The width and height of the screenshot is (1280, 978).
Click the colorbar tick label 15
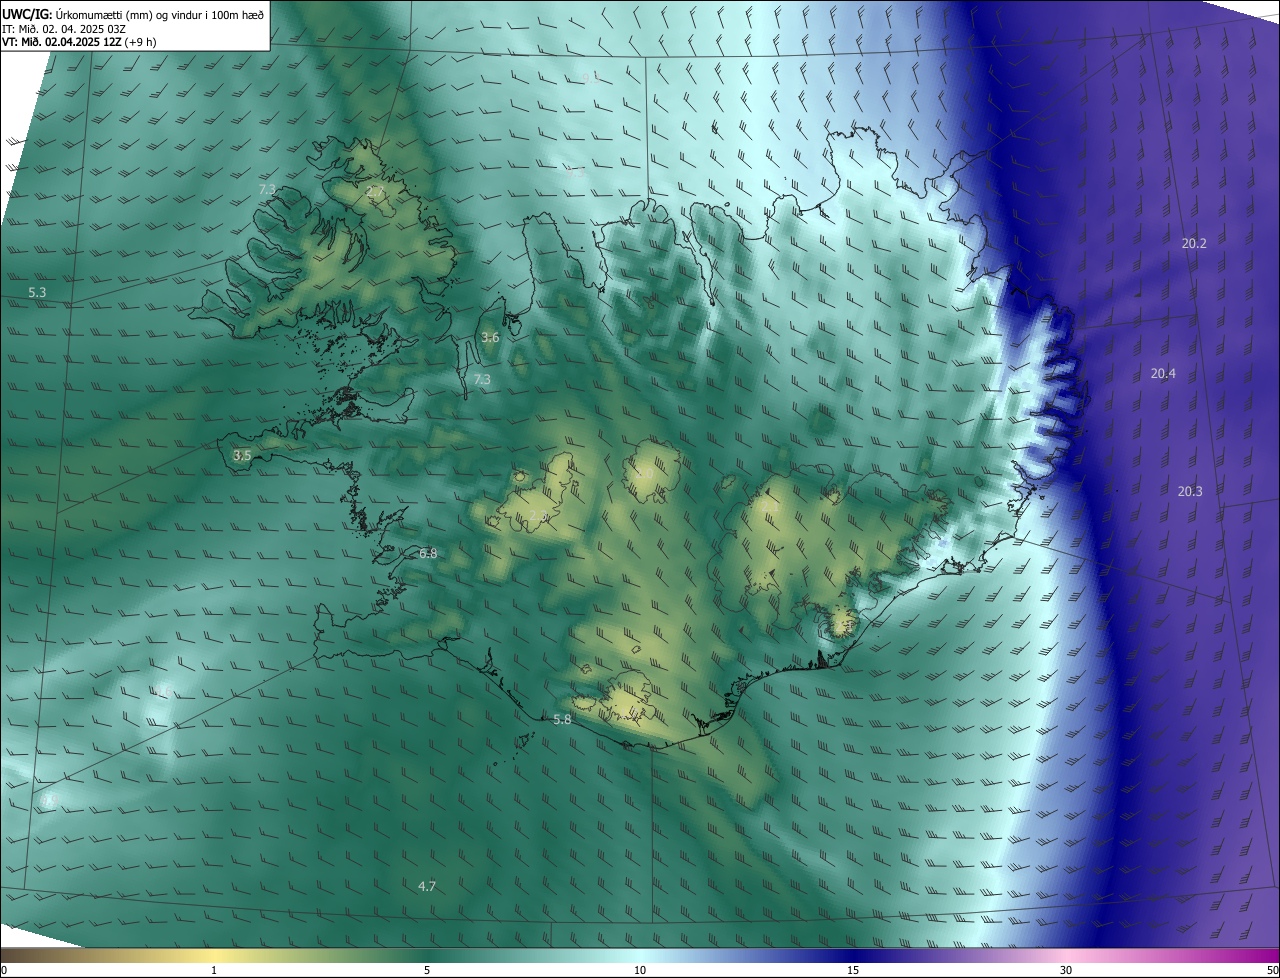coord(853,970)
